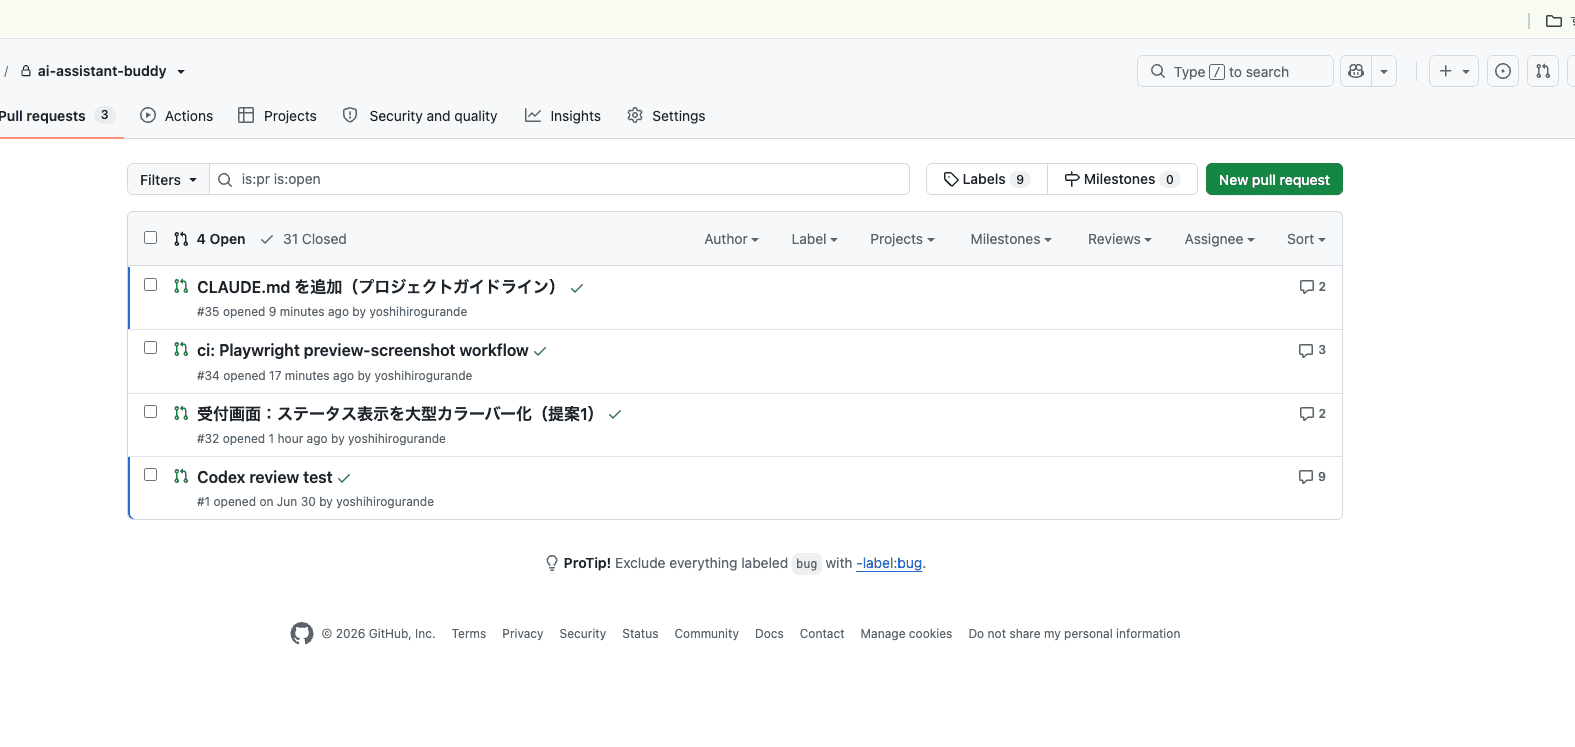
Task: Click the is:pr is:open search field
Action: click(x=560, y=179)
